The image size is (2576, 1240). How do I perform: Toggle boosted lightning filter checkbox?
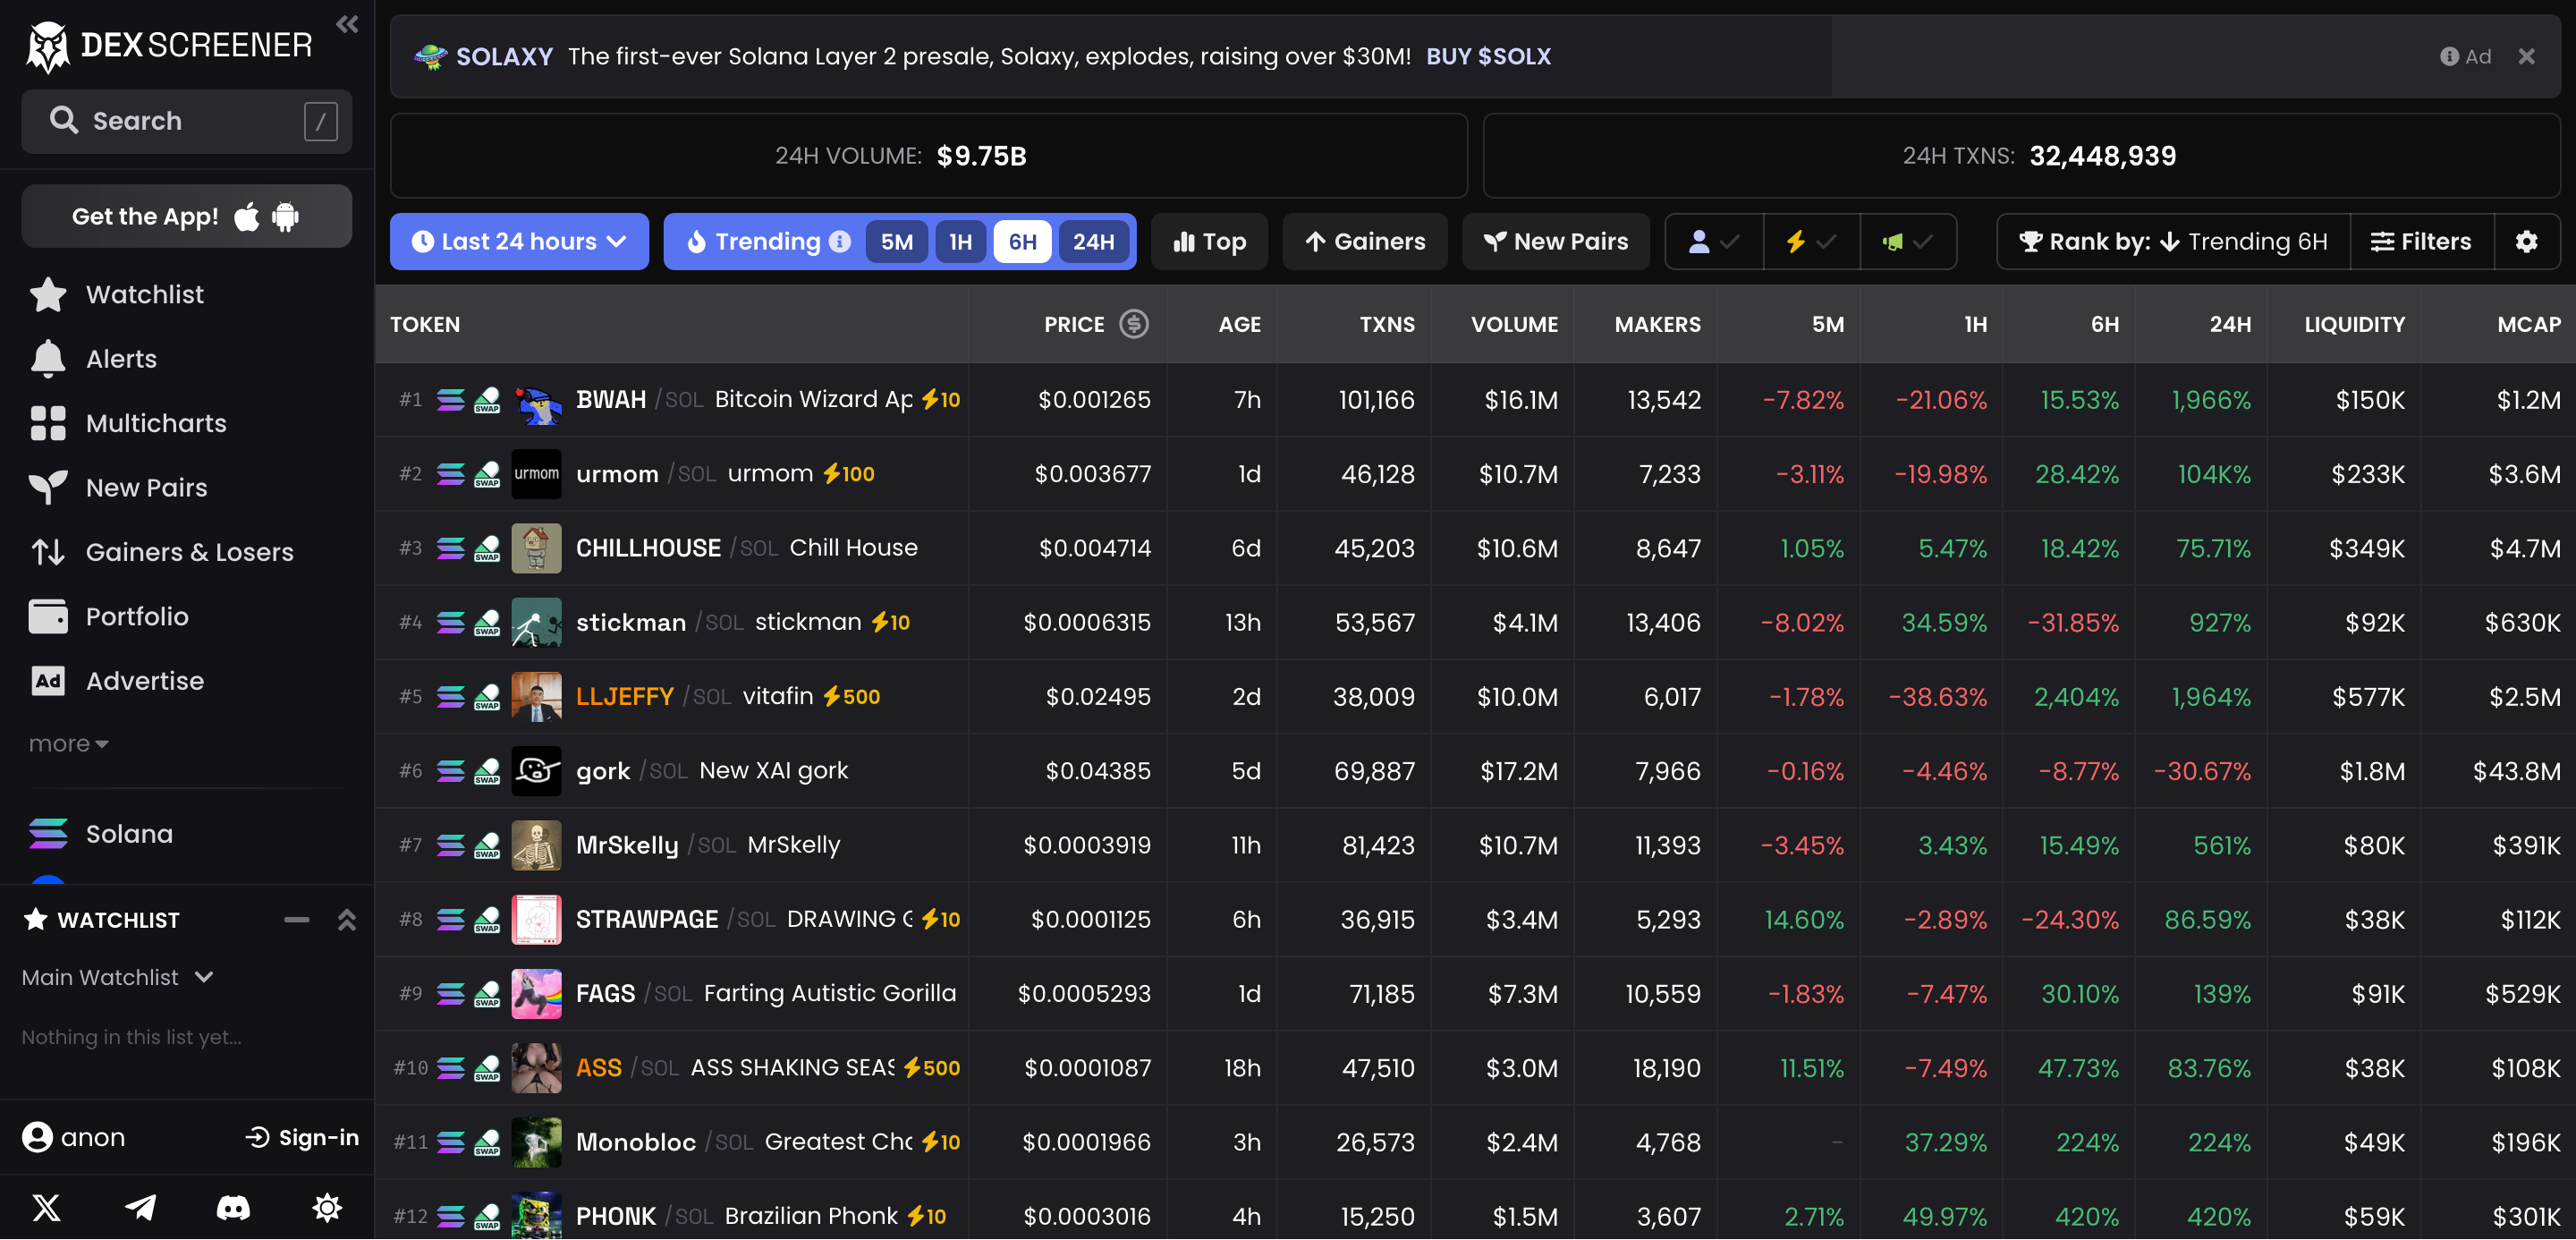click(1811, 241)
